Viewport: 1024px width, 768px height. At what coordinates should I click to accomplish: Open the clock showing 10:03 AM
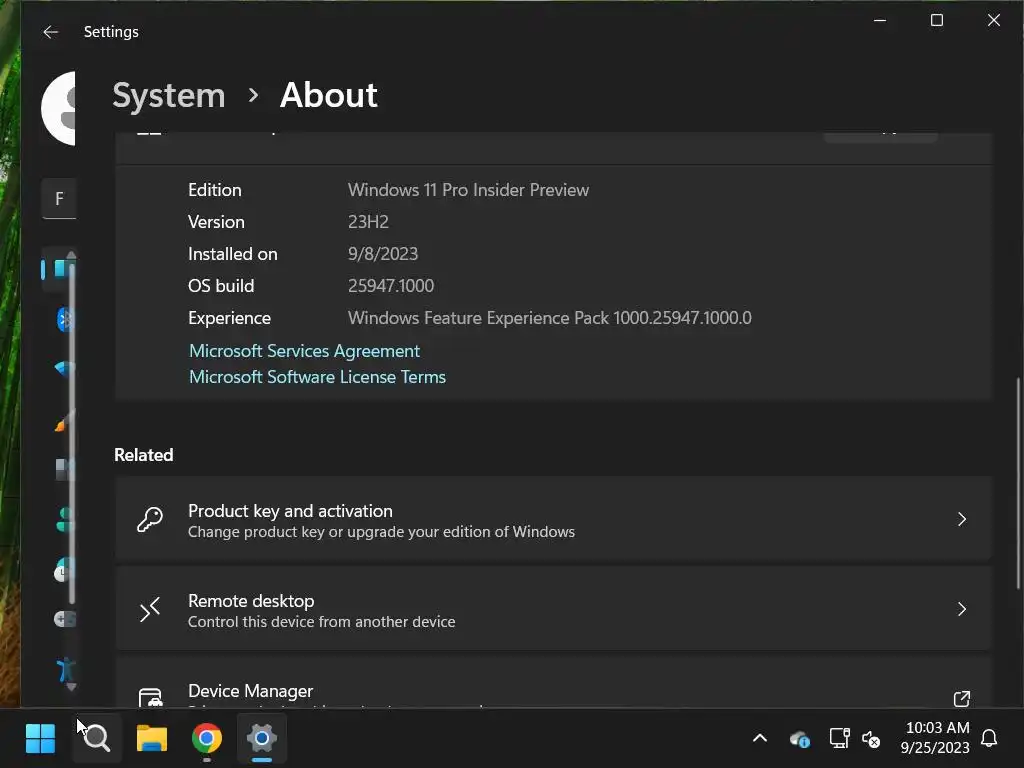tap(935, 738)
